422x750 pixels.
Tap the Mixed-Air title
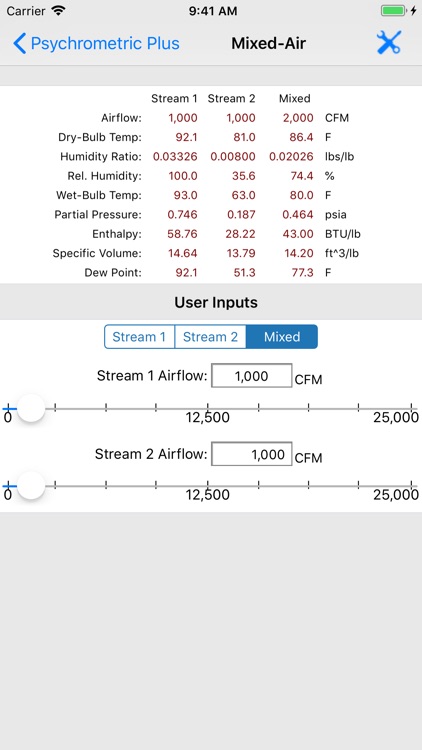(268, 44)
